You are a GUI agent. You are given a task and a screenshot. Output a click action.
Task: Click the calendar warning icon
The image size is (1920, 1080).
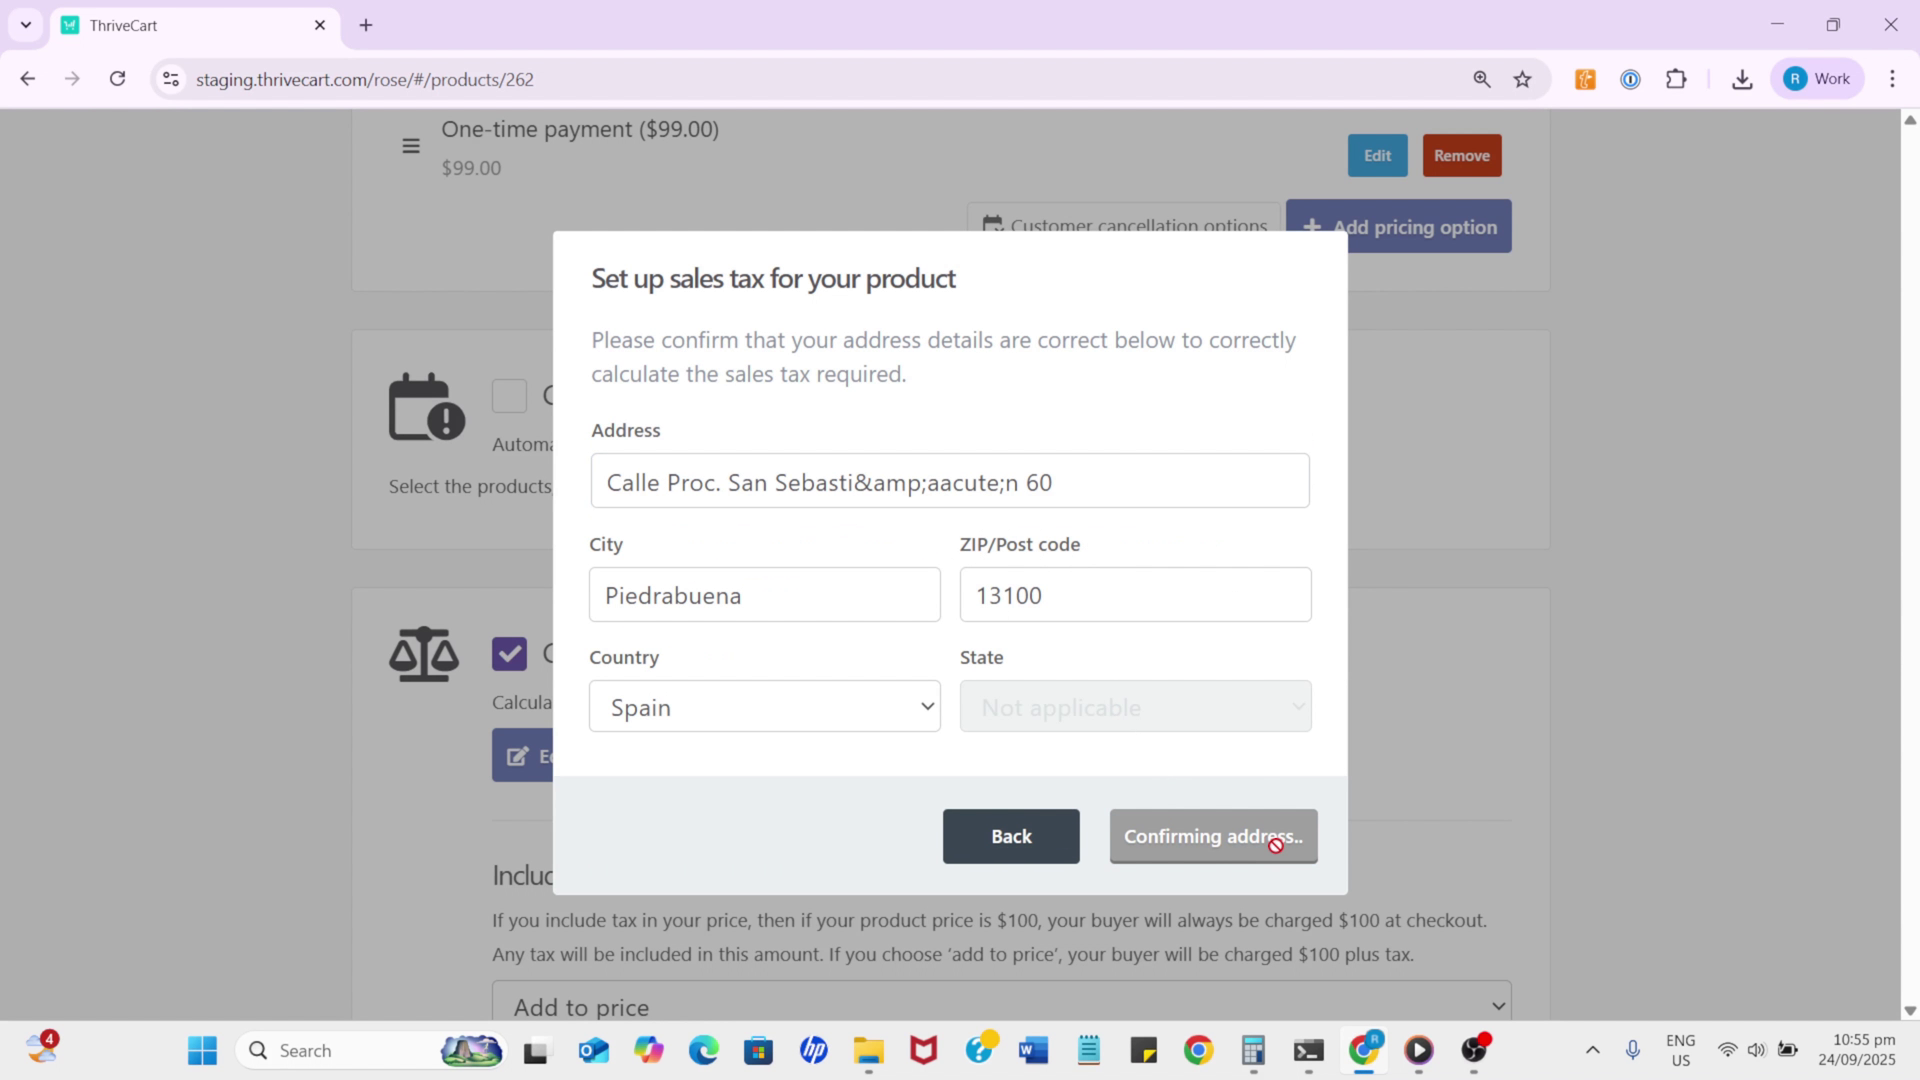[x=426, y=406]
